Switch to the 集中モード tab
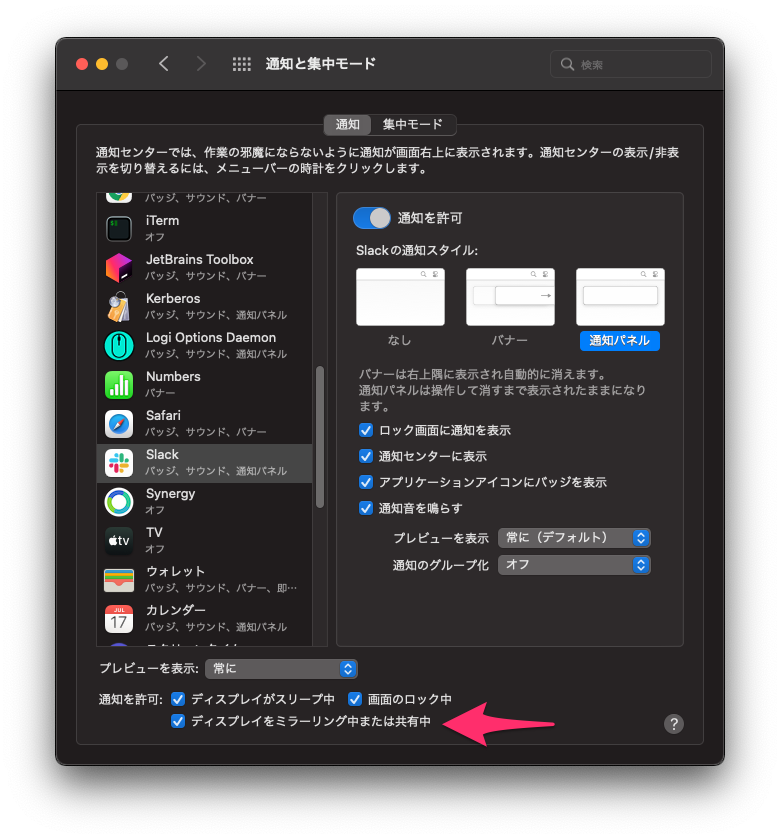This screenshot has height=839, width=780. [x=412, y=125]
